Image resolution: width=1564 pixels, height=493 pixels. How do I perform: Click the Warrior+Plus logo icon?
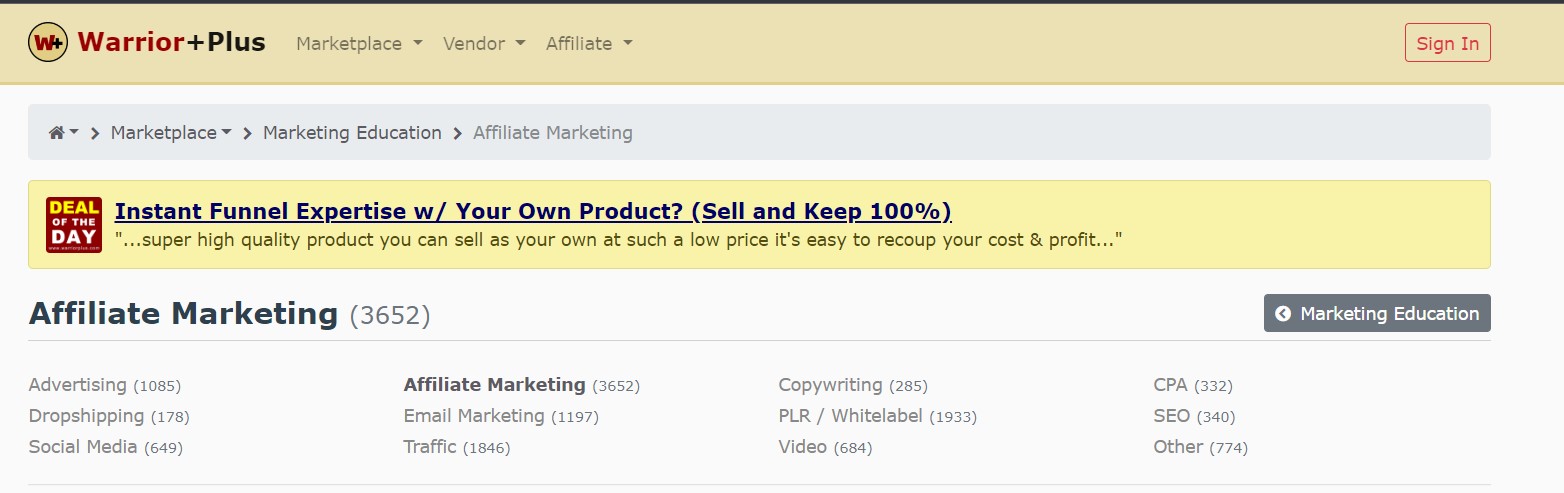[x=48, y=43]
